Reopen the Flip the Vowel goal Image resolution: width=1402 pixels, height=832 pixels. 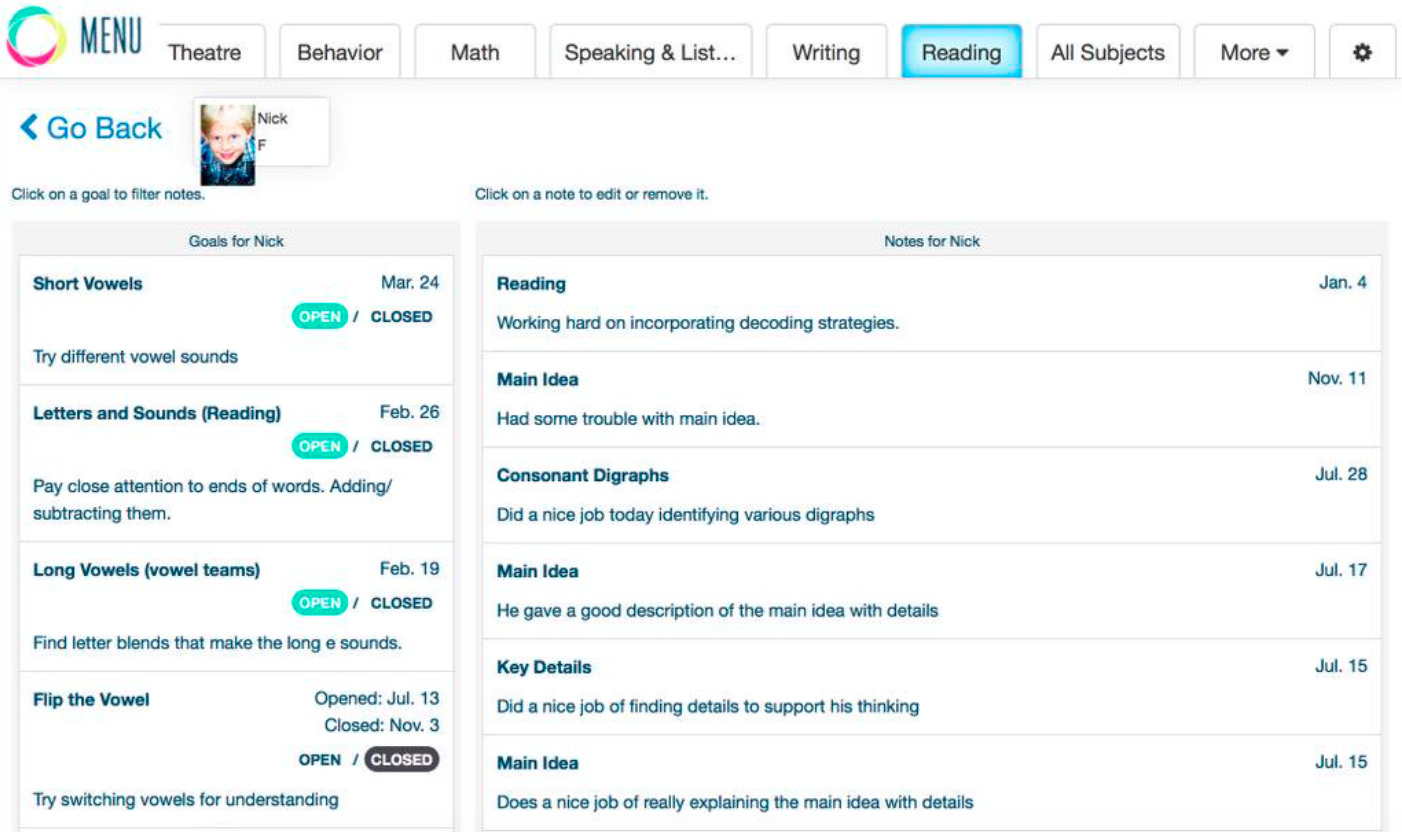320,760
